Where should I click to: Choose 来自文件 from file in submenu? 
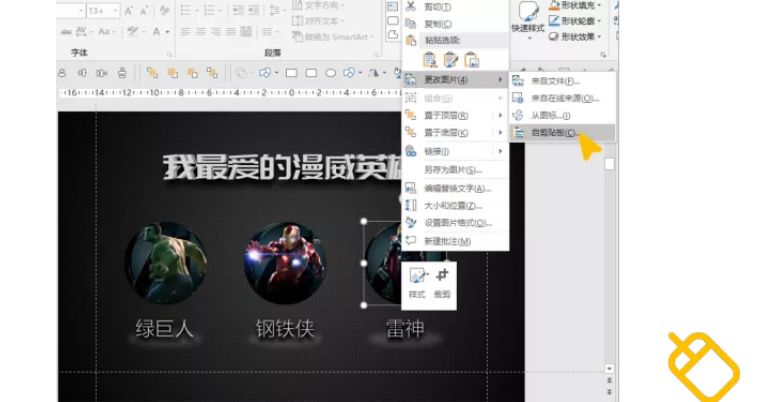tap(563, 81)
